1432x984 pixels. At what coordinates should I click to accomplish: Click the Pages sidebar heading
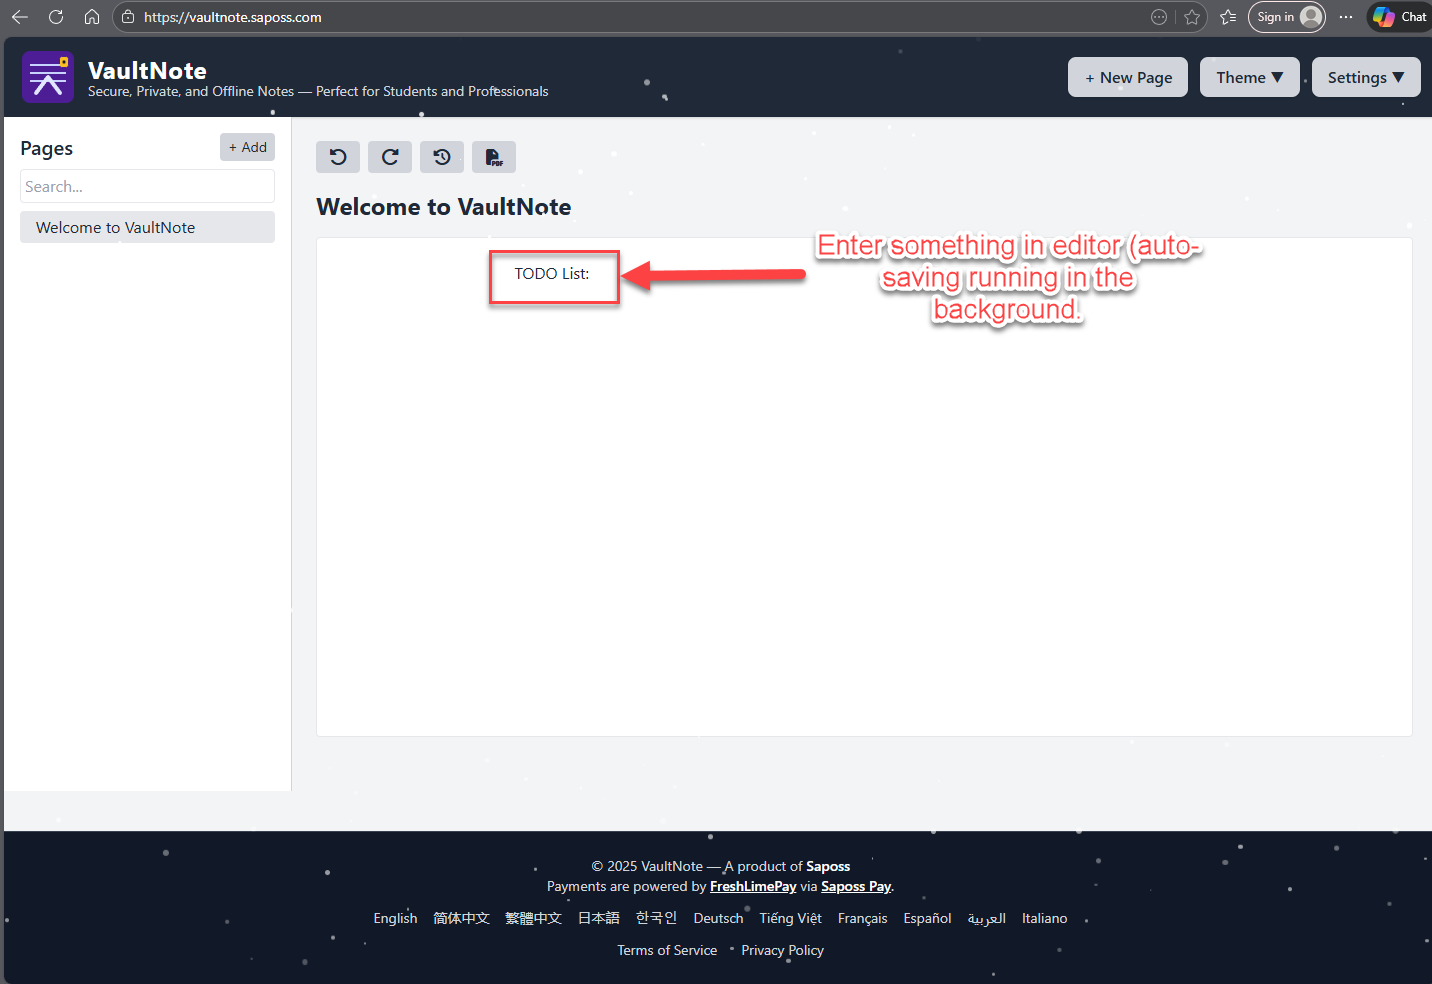47,148
